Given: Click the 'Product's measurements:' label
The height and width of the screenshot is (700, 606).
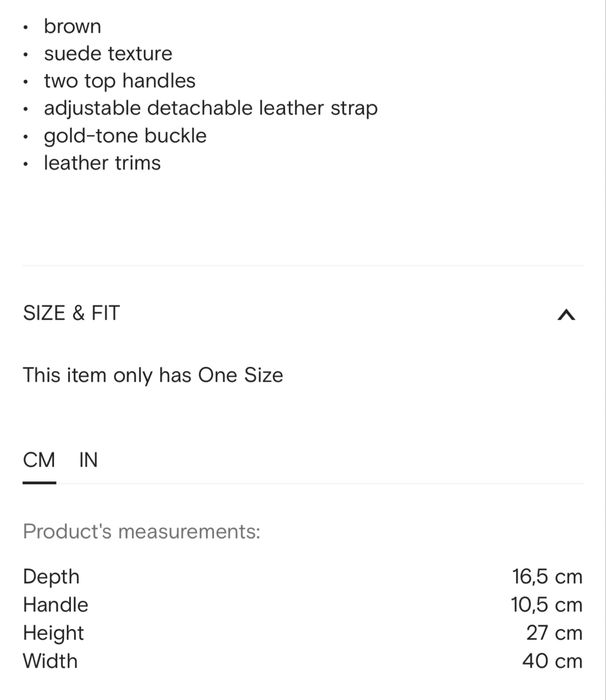Looking at the screenshot, I should click(141, 532).
